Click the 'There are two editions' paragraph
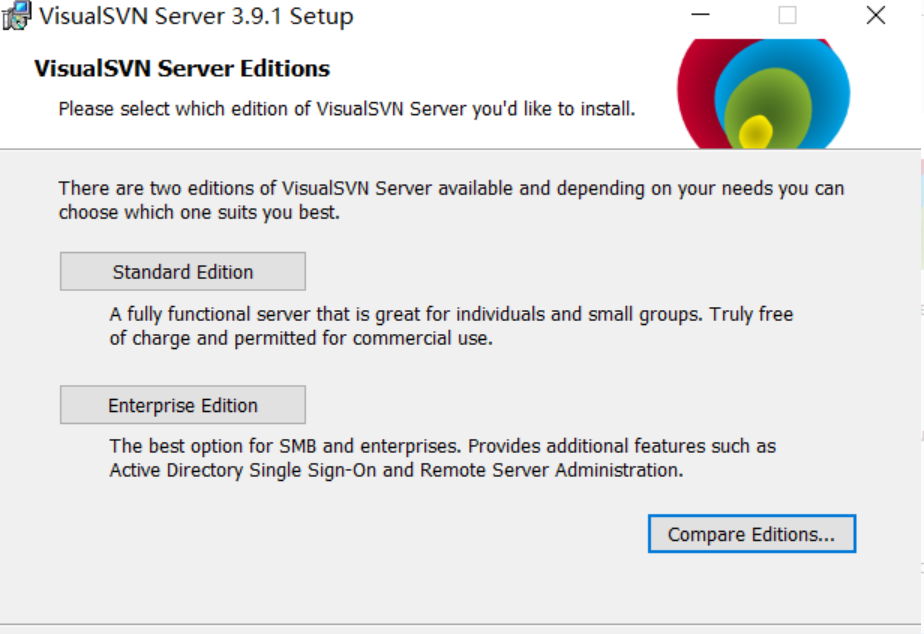The height and width of the screenshot is (634, 924). pos(451,200)
